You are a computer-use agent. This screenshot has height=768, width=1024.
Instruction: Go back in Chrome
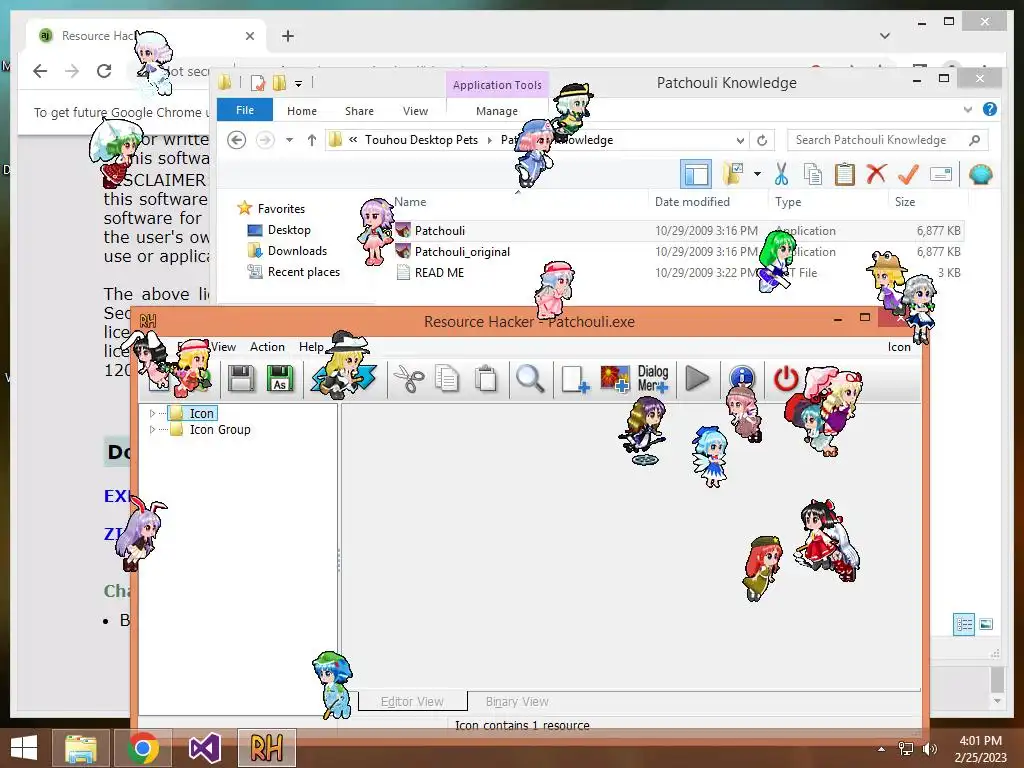[40, 71]
